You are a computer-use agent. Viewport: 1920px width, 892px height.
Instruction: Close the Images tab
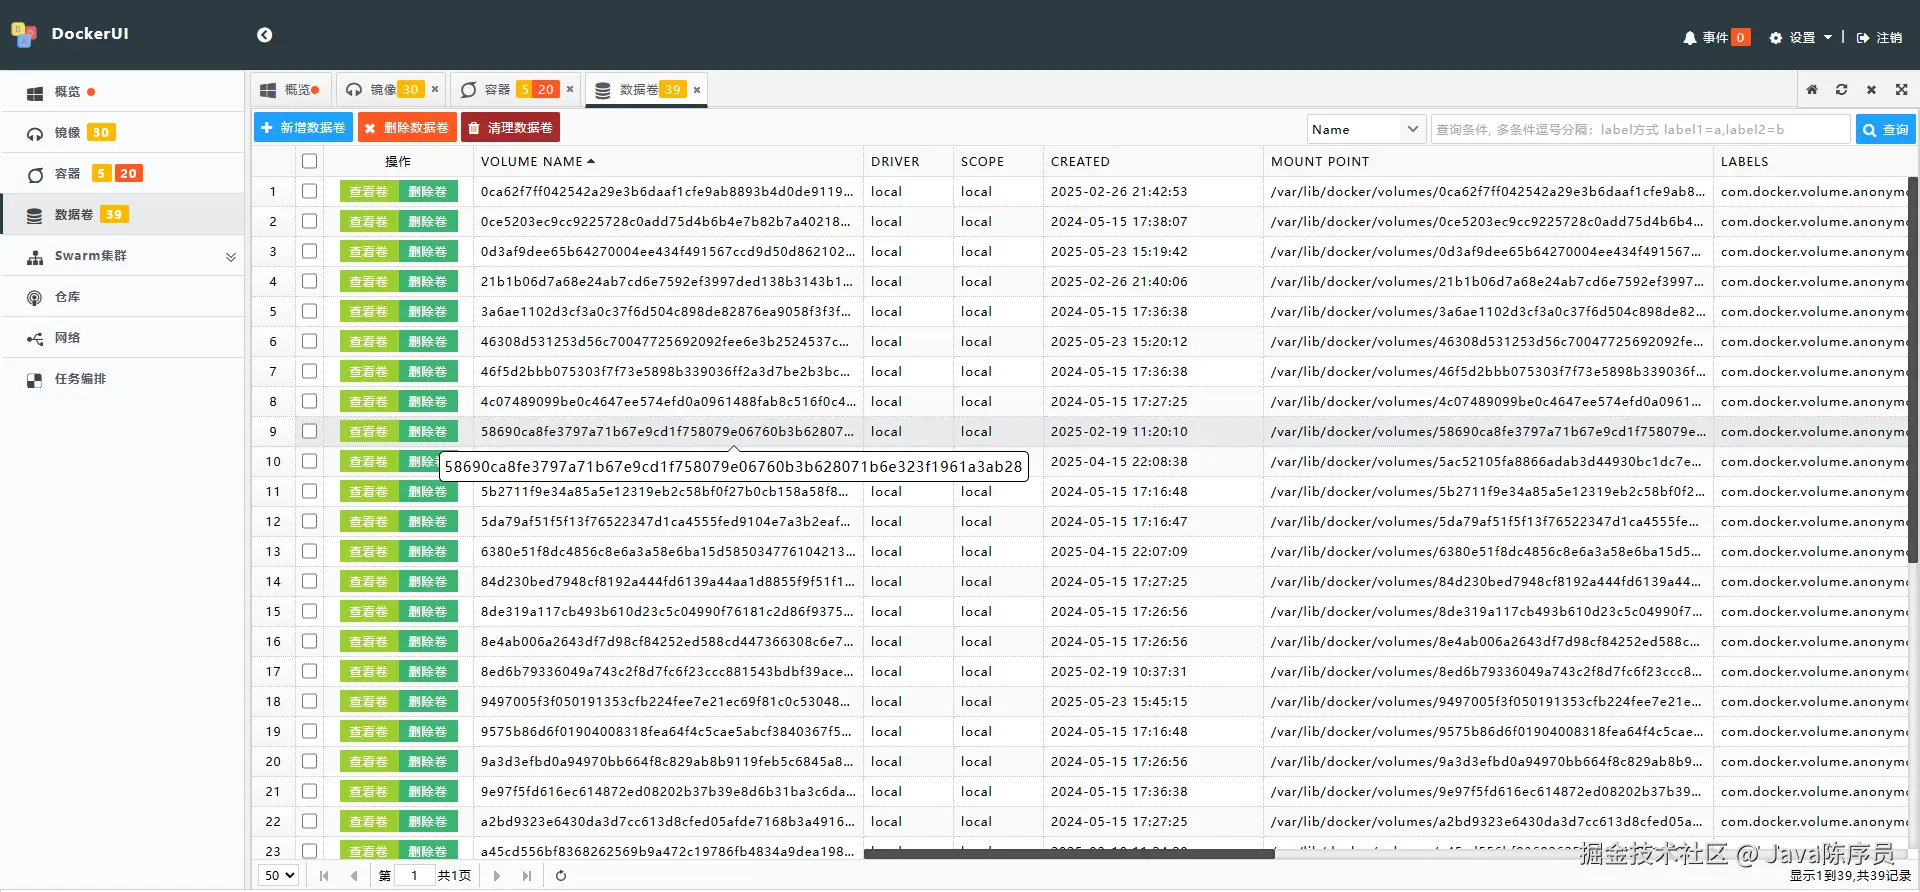click(x=435, y=89)
